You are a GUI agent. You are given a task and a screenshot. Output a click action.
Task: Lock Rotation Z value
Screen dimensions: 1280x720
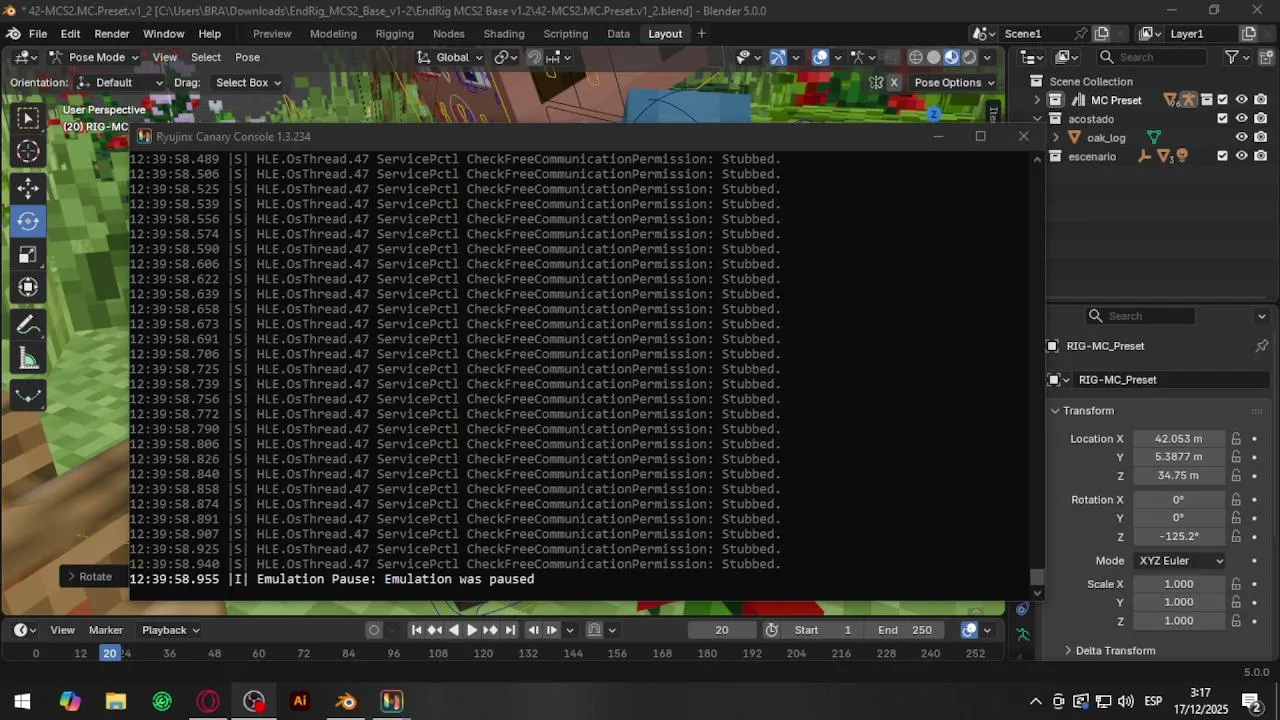click(1236, 536)
